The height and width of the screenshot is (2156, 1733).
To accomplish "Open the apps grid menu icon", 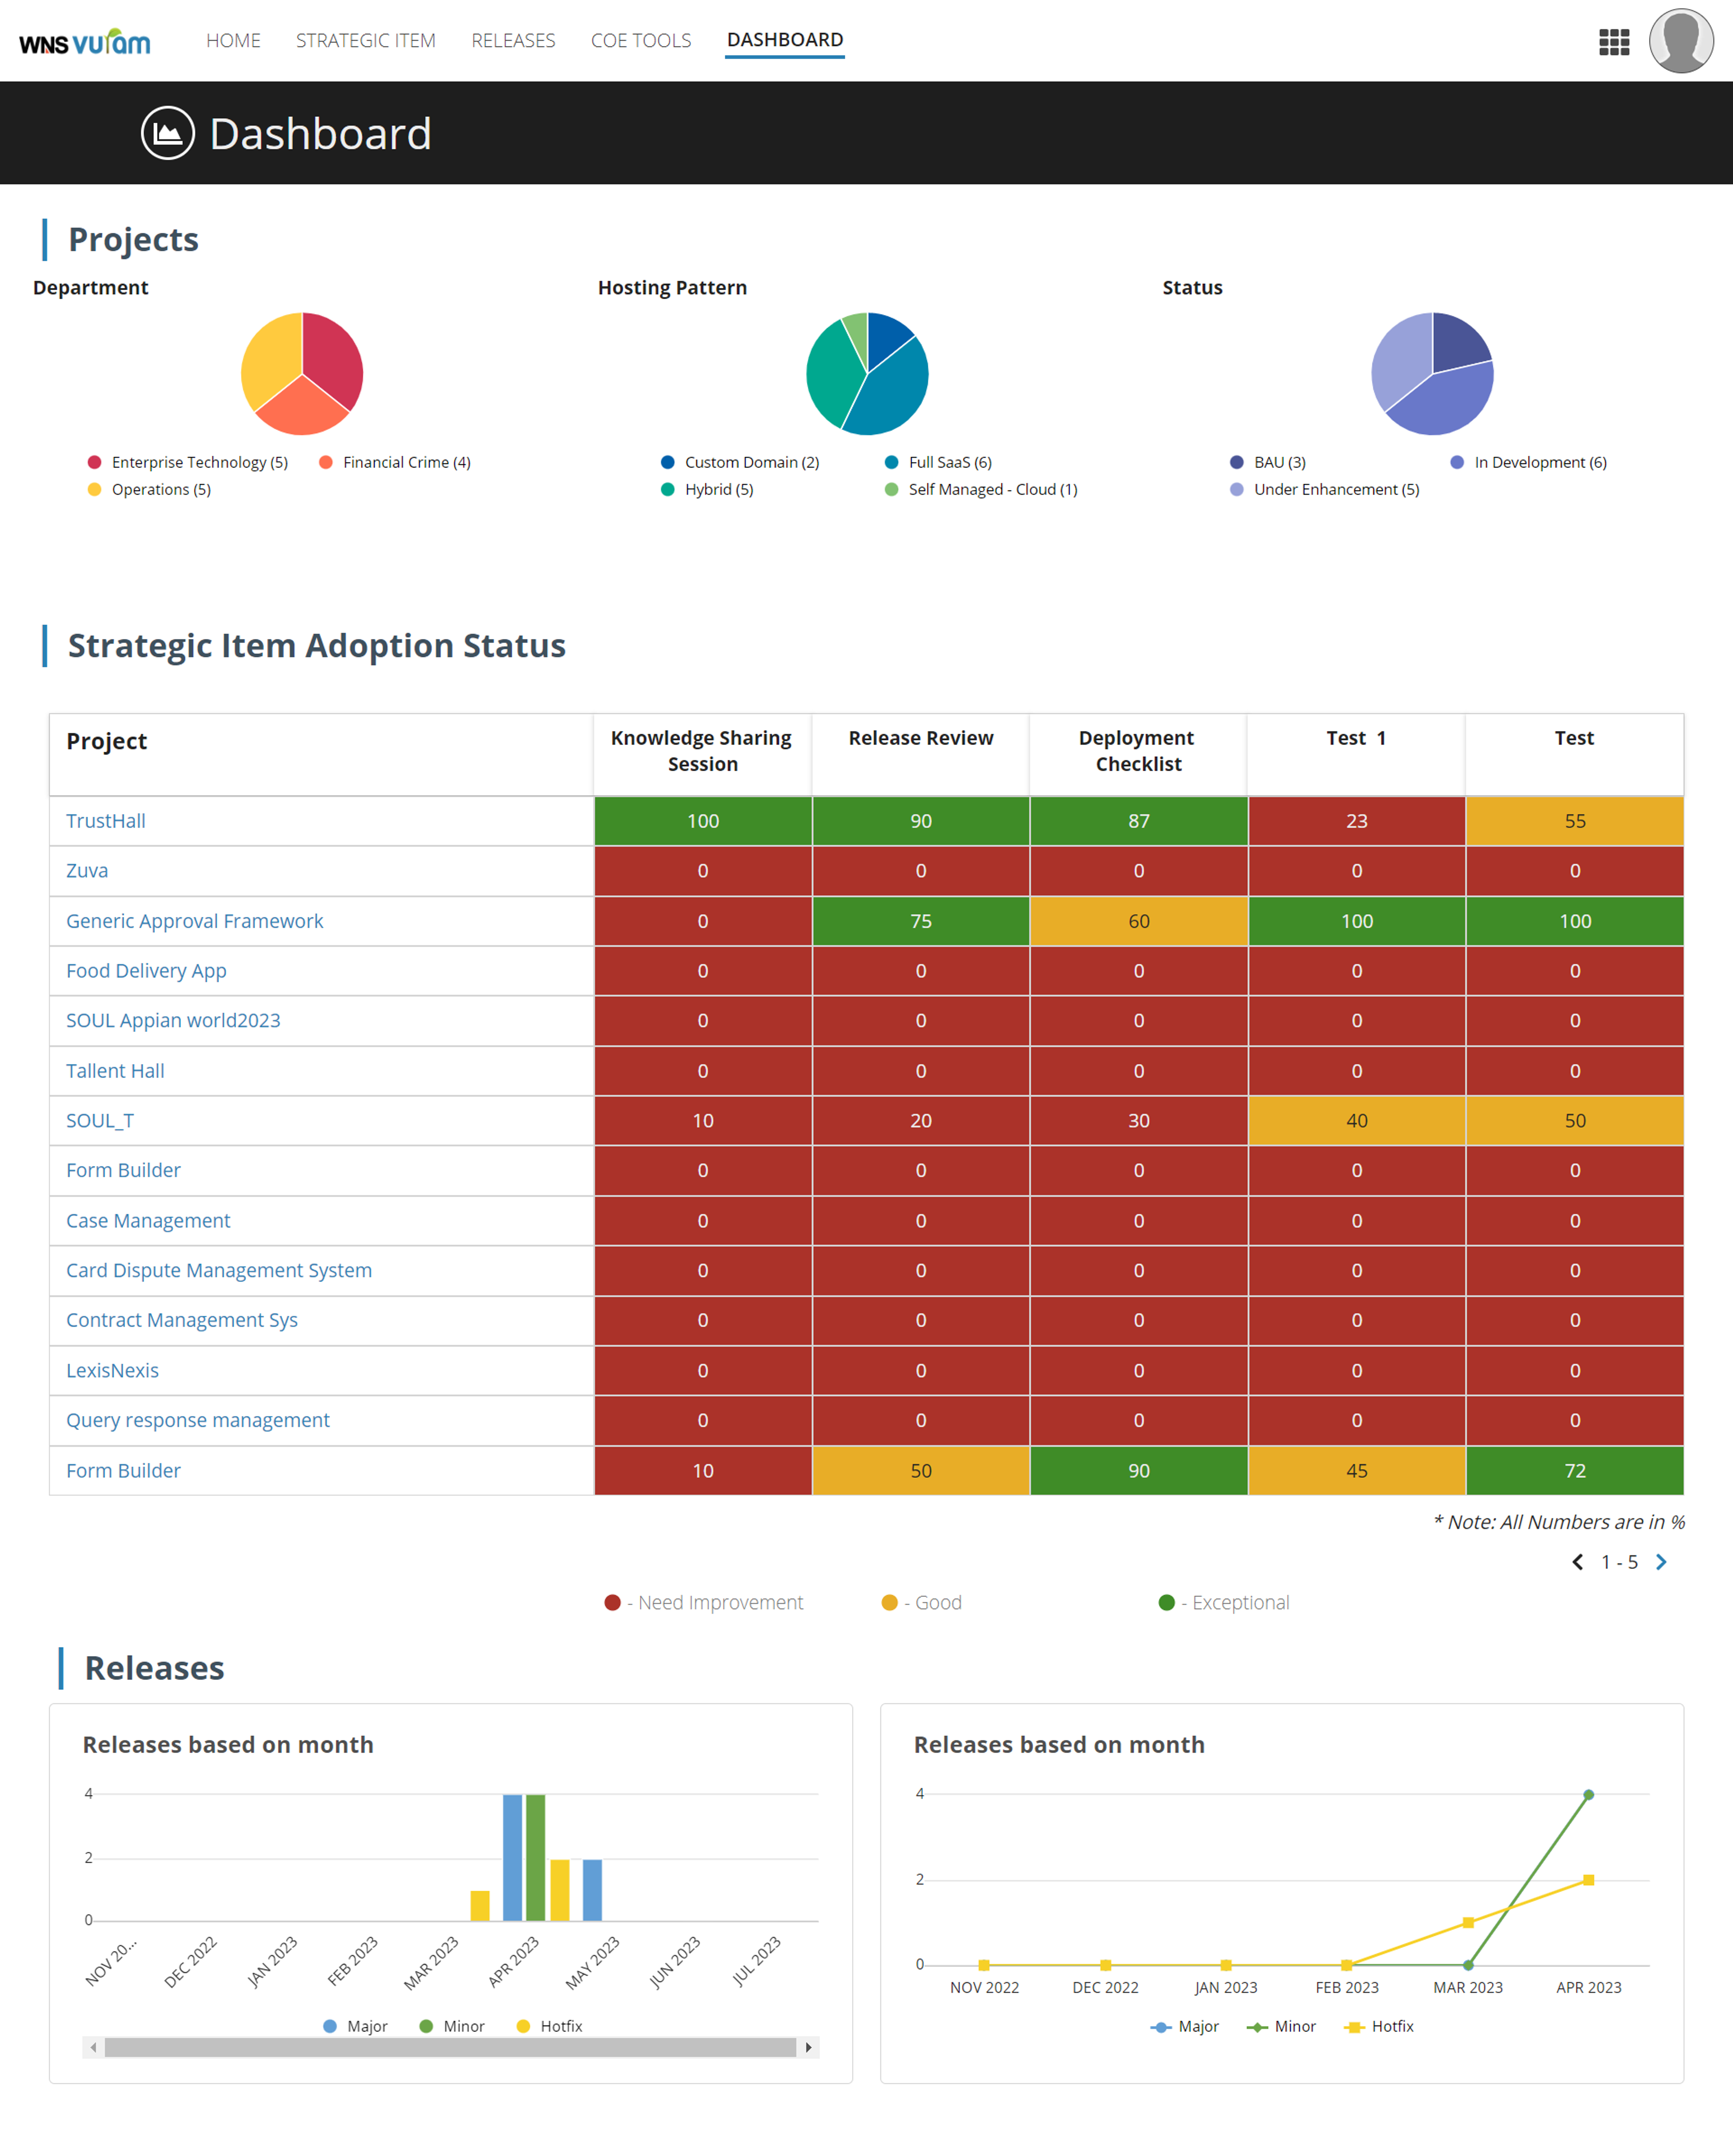I will pos(1614,41).
